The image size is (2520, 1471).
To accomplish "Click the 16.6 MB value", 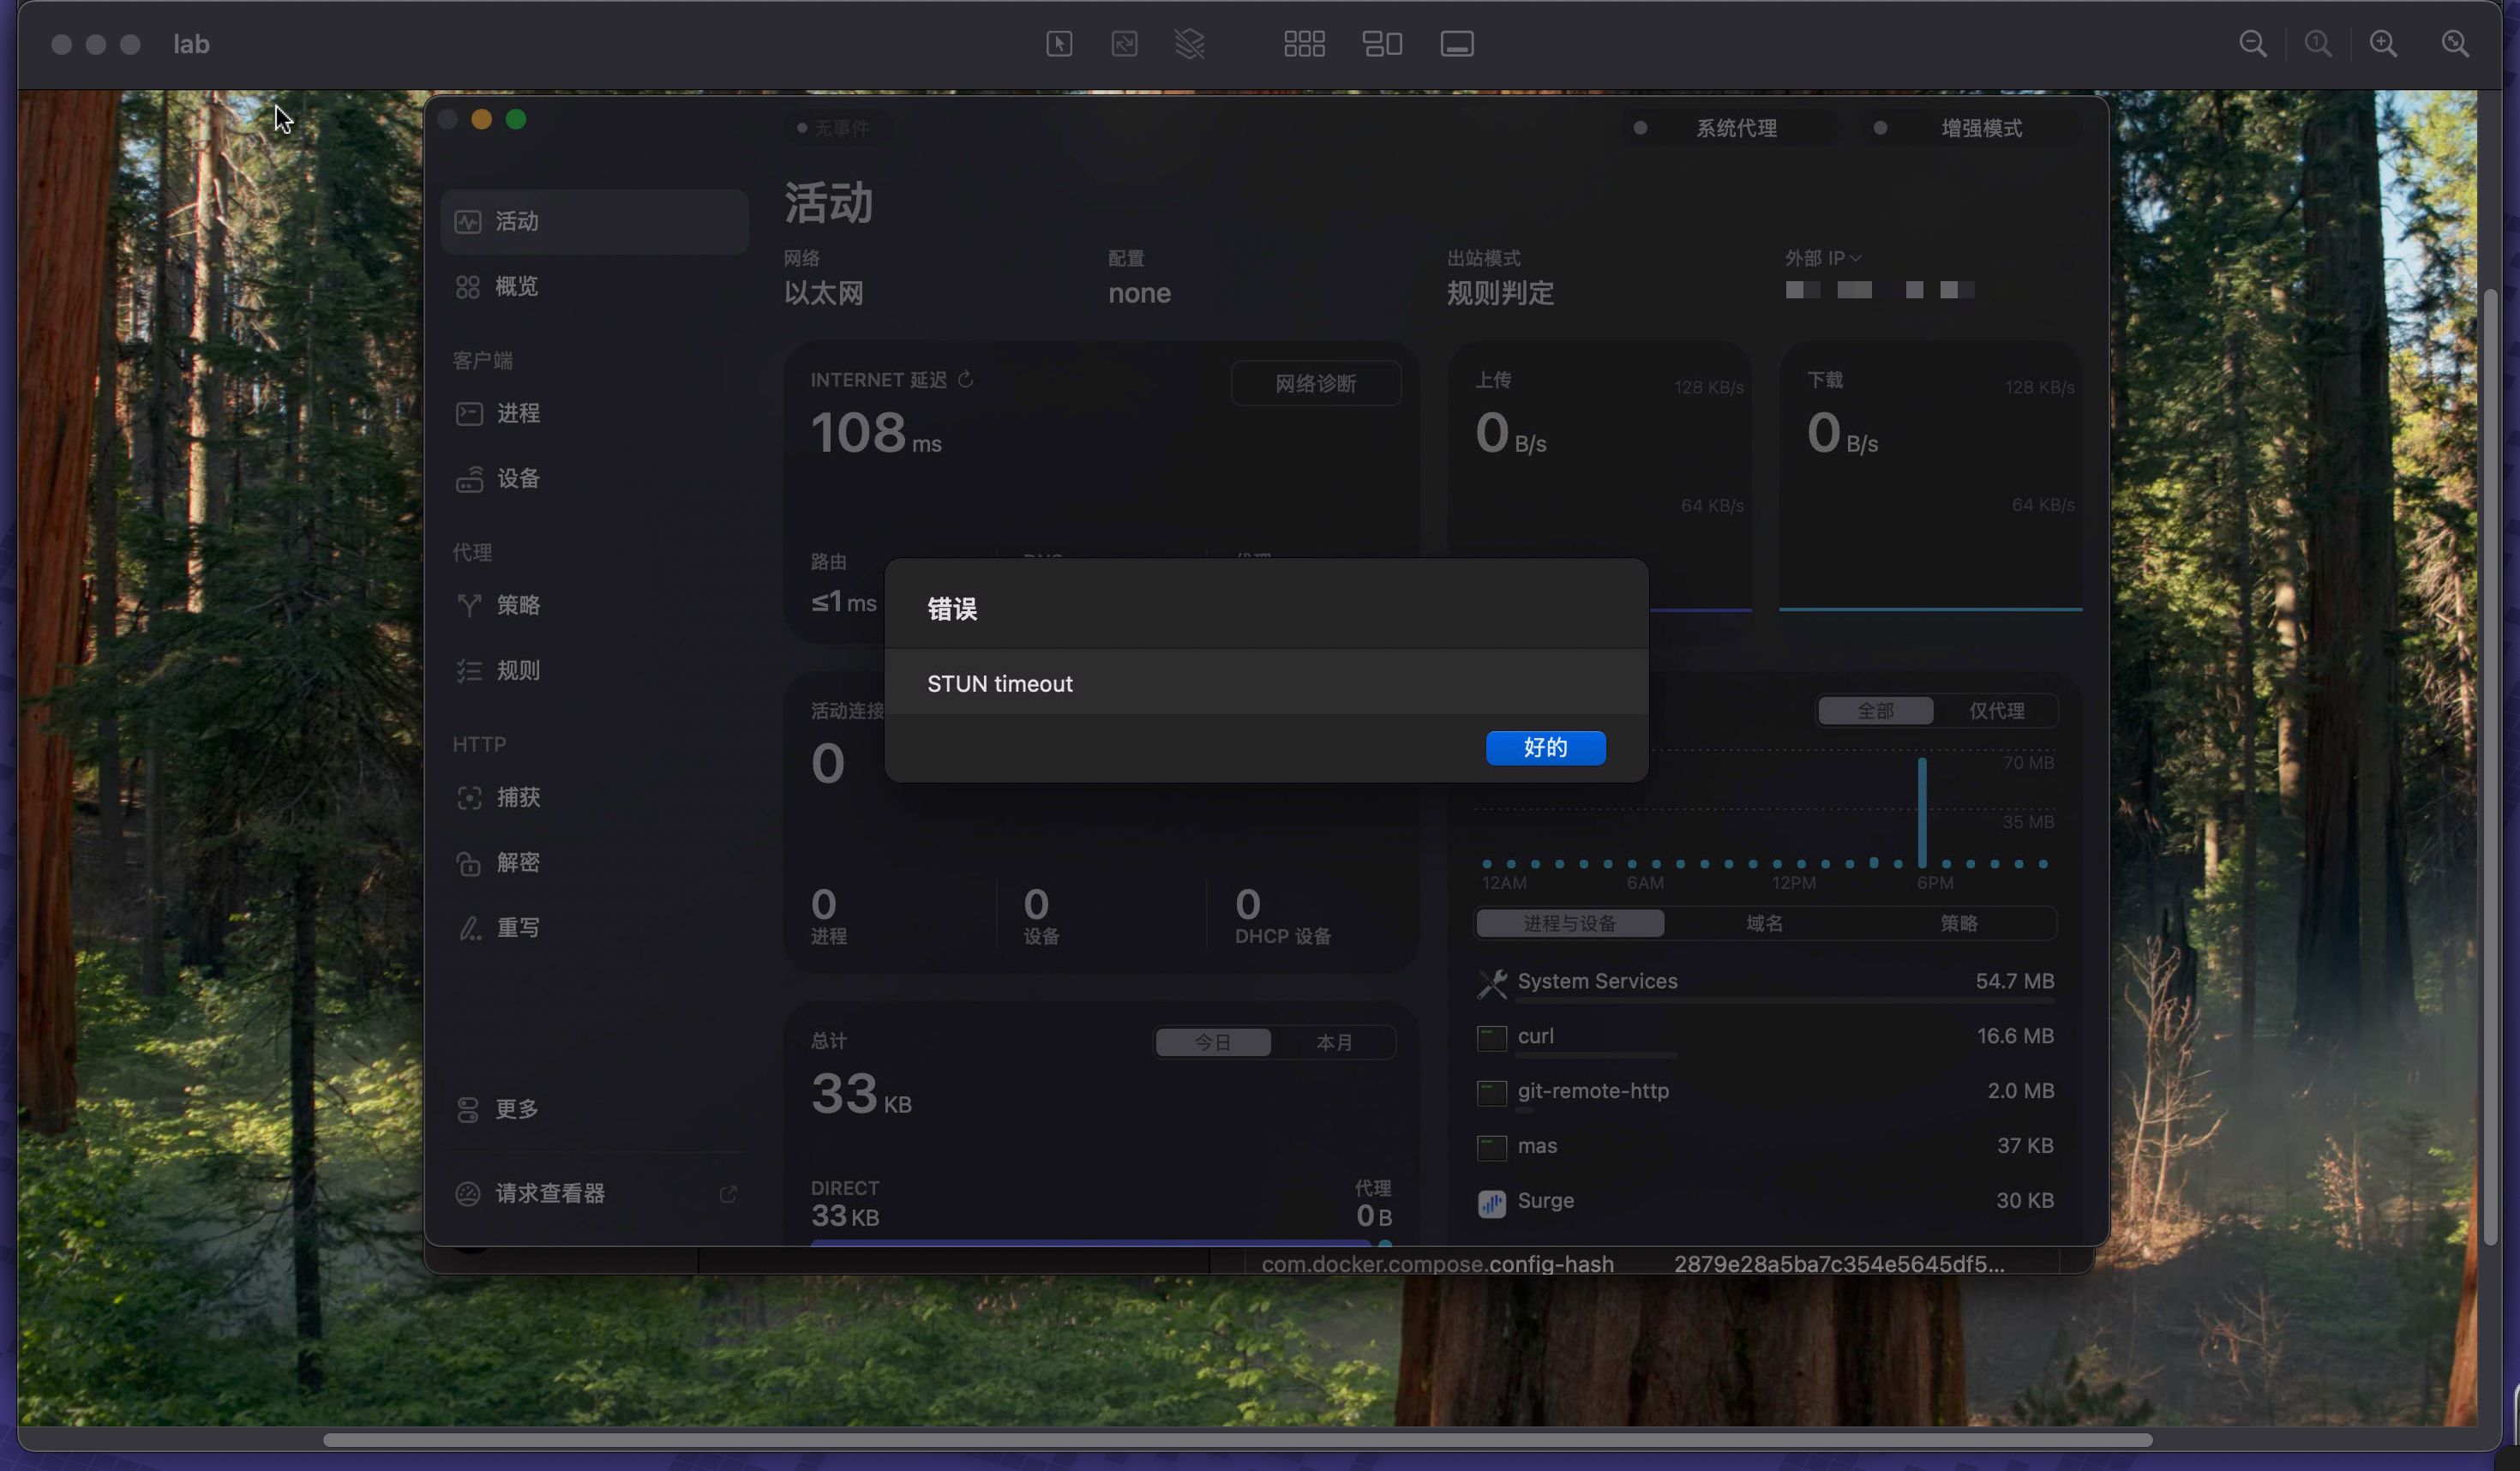I will point(2015,1036).
